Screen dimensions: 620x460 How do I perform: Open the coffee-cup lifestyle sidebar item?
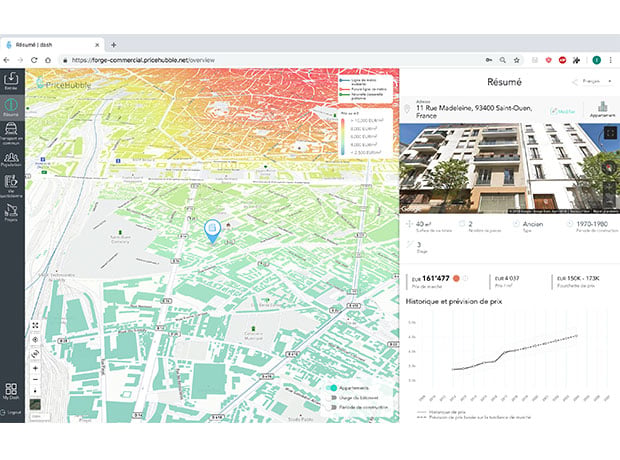point(11,186)
